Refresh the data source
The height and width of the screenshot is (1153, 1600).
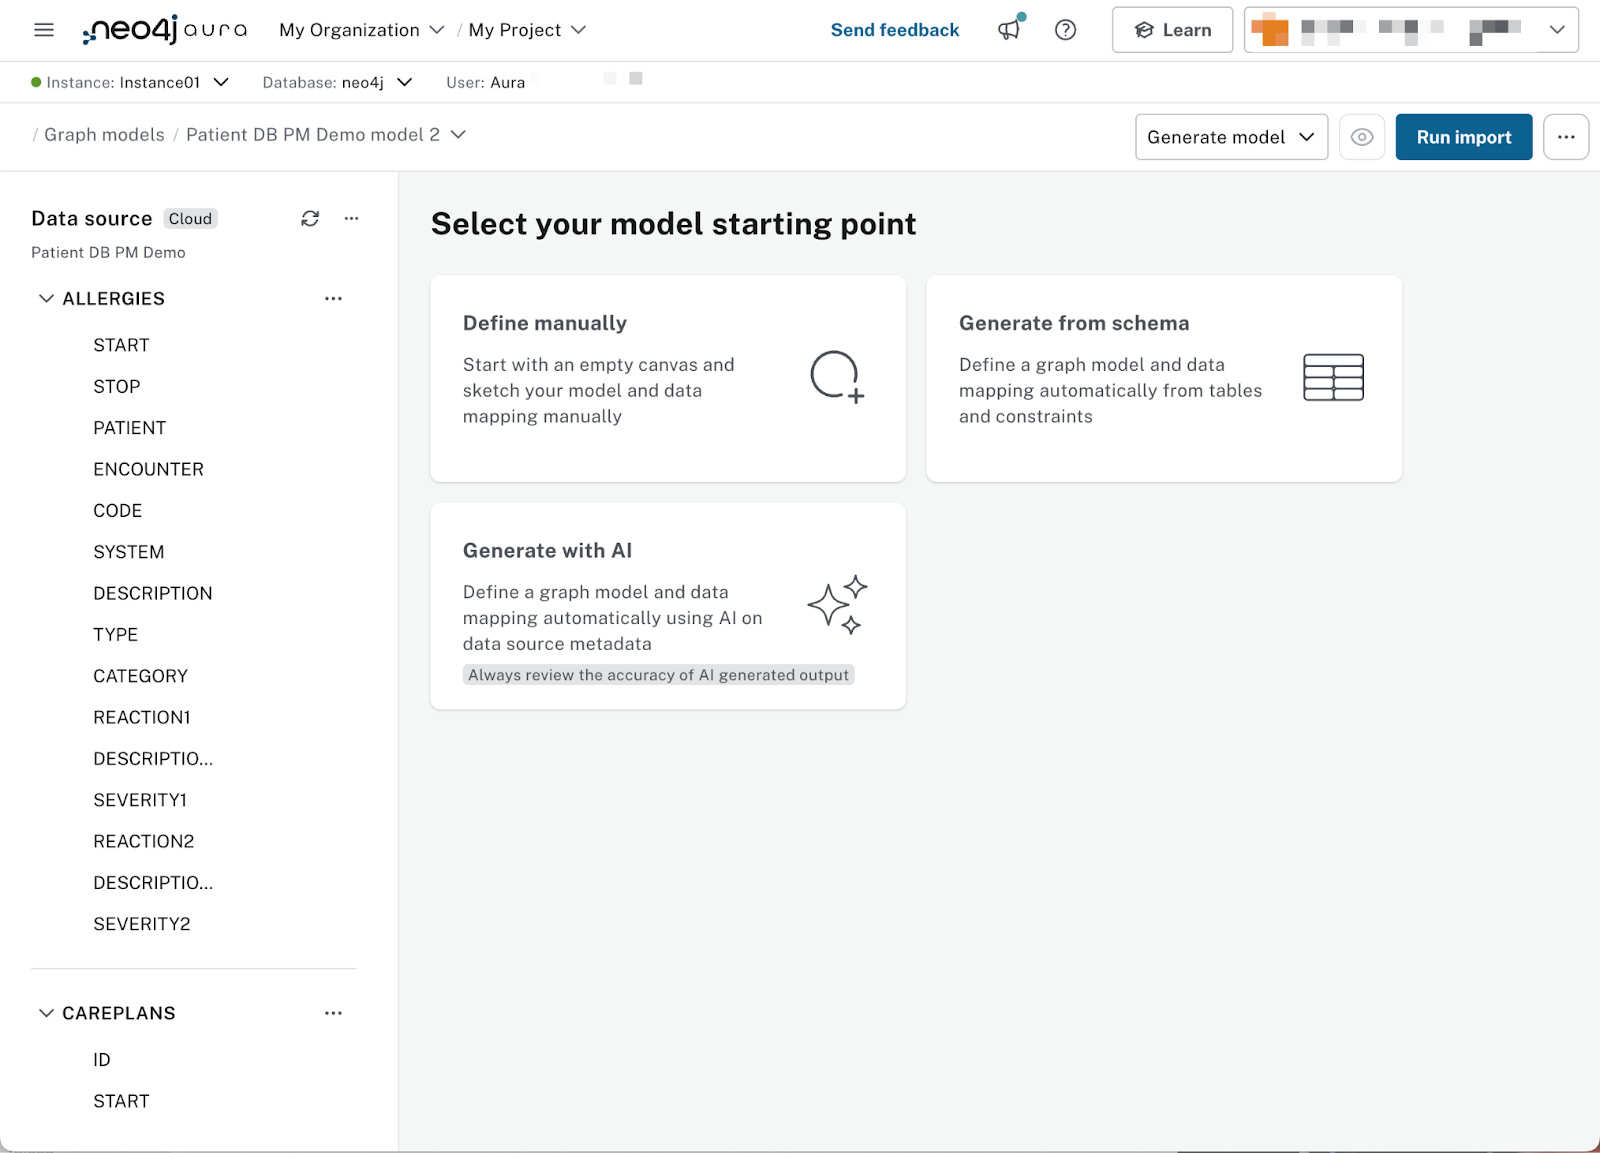point(310,218)
